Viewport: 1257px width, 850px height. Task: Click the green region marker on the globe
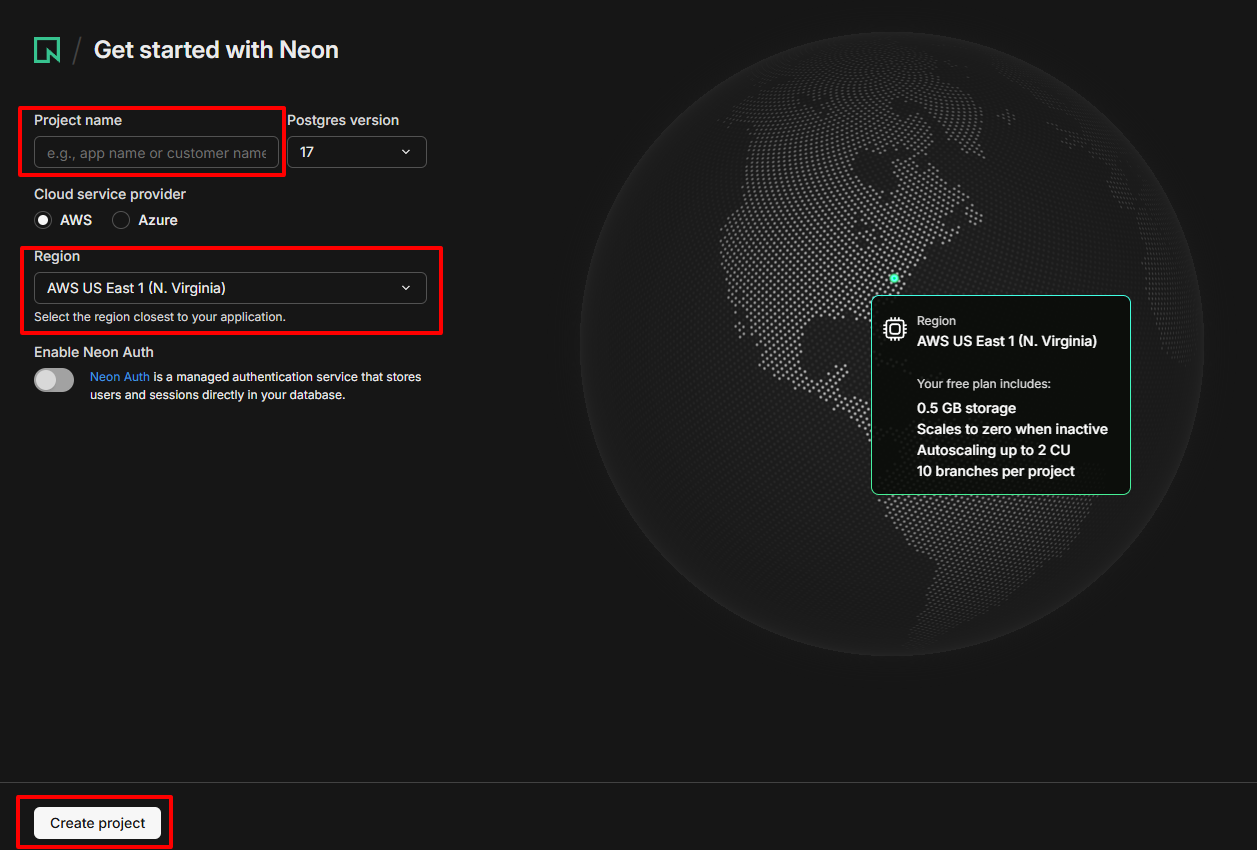(x=894, y=278)
